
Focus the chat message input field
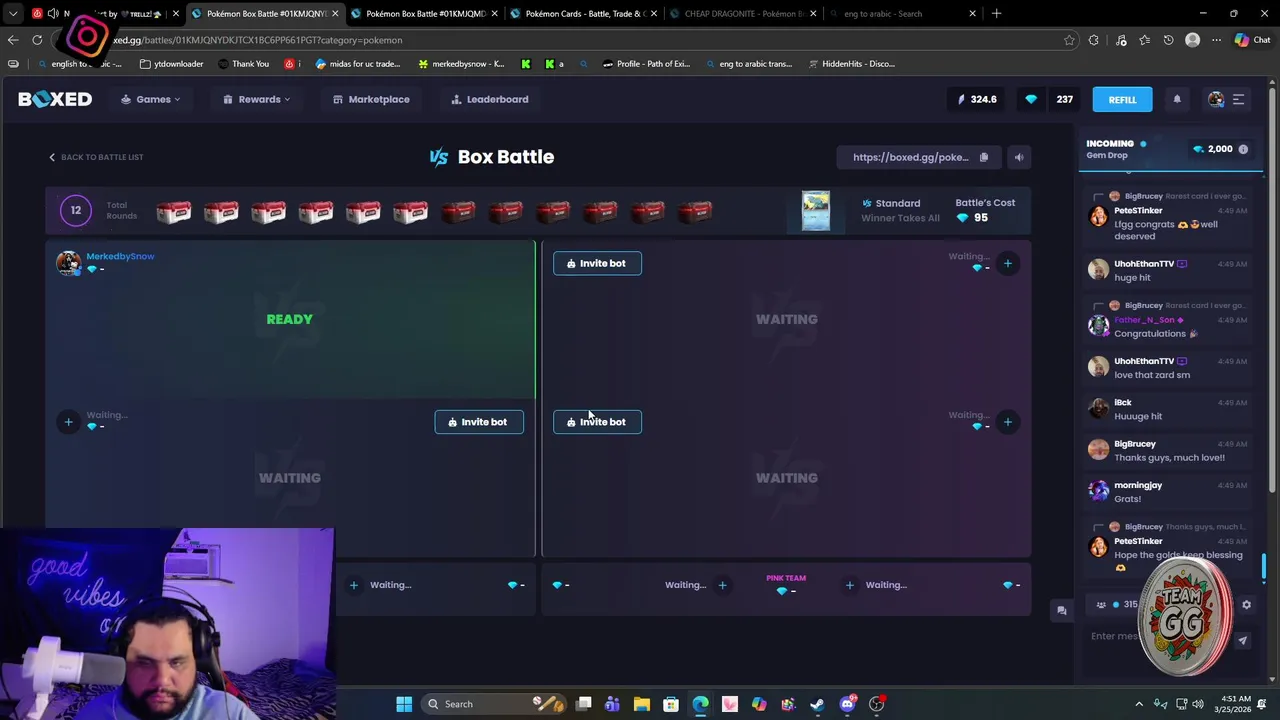tap(1160, 636)
